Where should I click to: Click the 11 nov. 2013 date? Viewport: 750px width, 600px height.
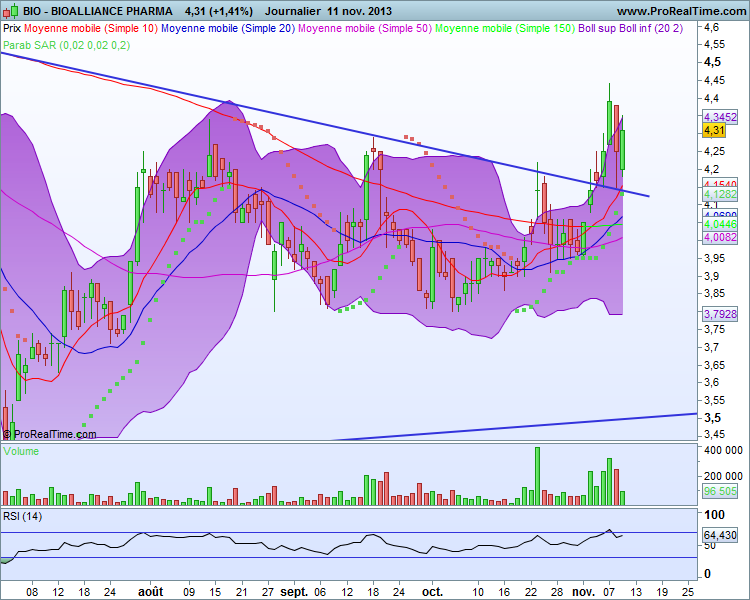[360, 11]
